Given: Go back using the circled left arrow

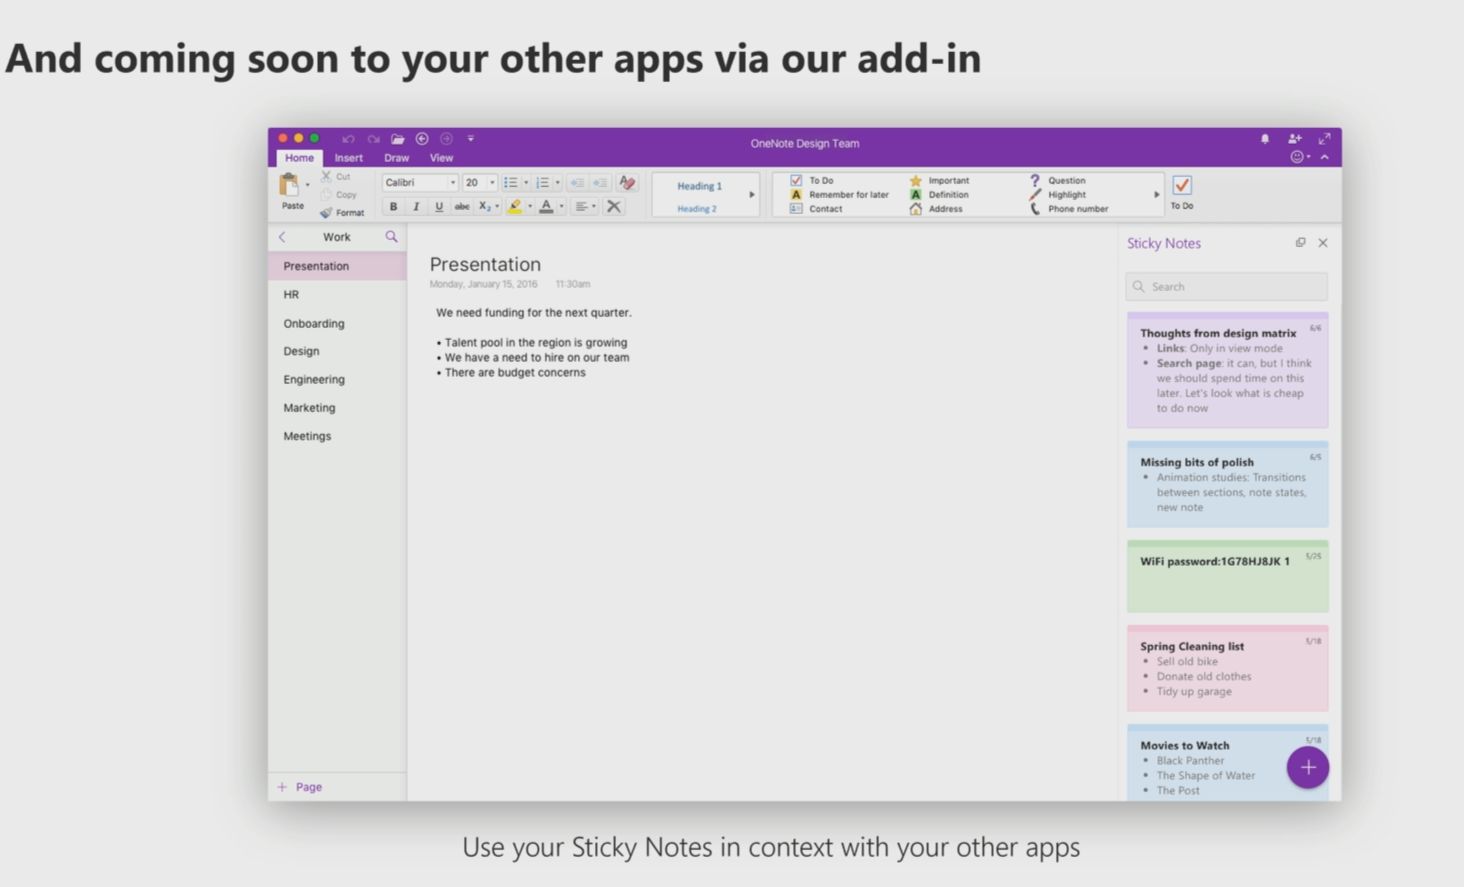Looking at the screenshot, I should (x=422, y=139).
